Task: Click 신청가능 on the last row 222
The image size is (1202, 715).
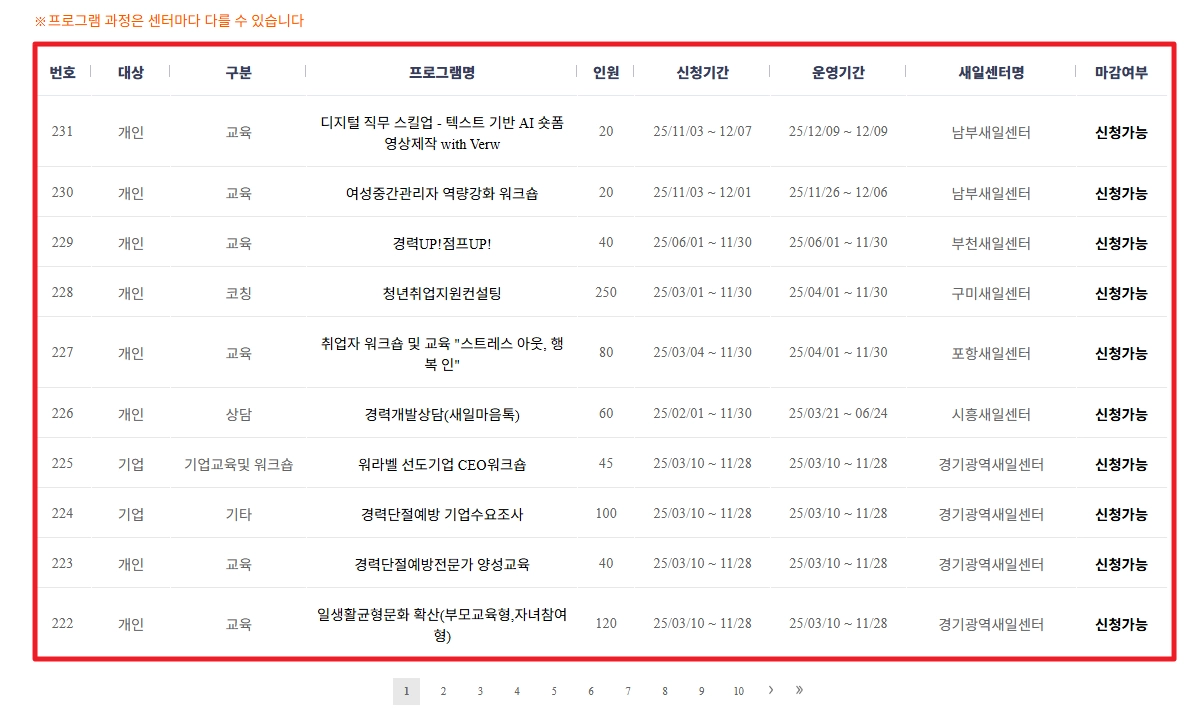Action: (1120, 623)
